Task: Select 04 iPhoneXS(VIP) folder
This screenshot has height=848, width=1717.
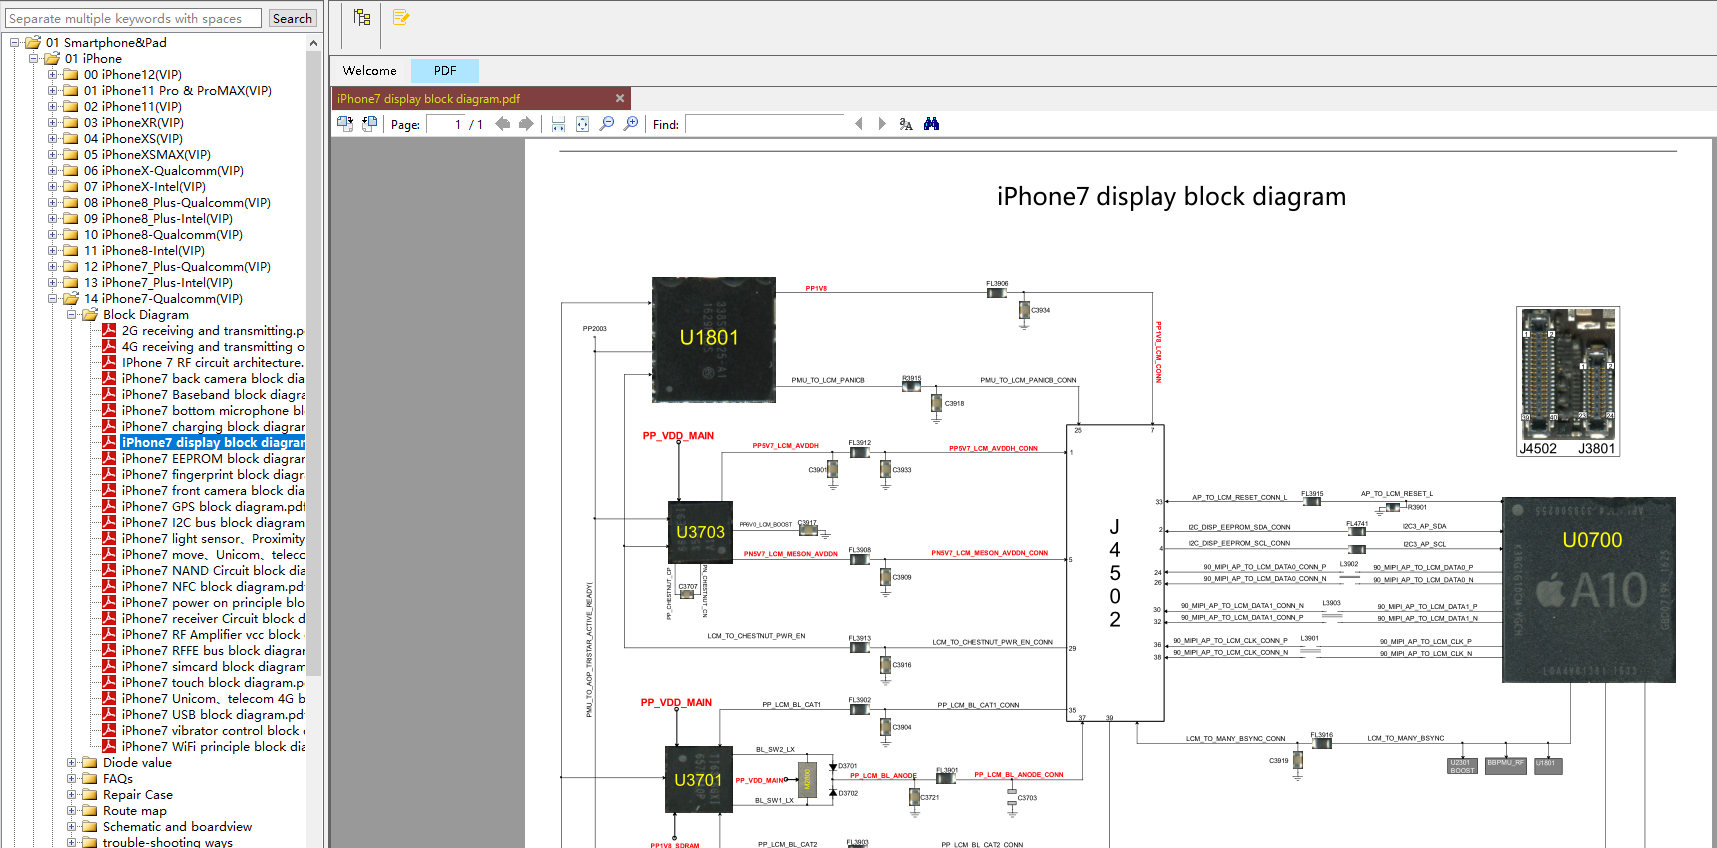Action: (133, 139)
